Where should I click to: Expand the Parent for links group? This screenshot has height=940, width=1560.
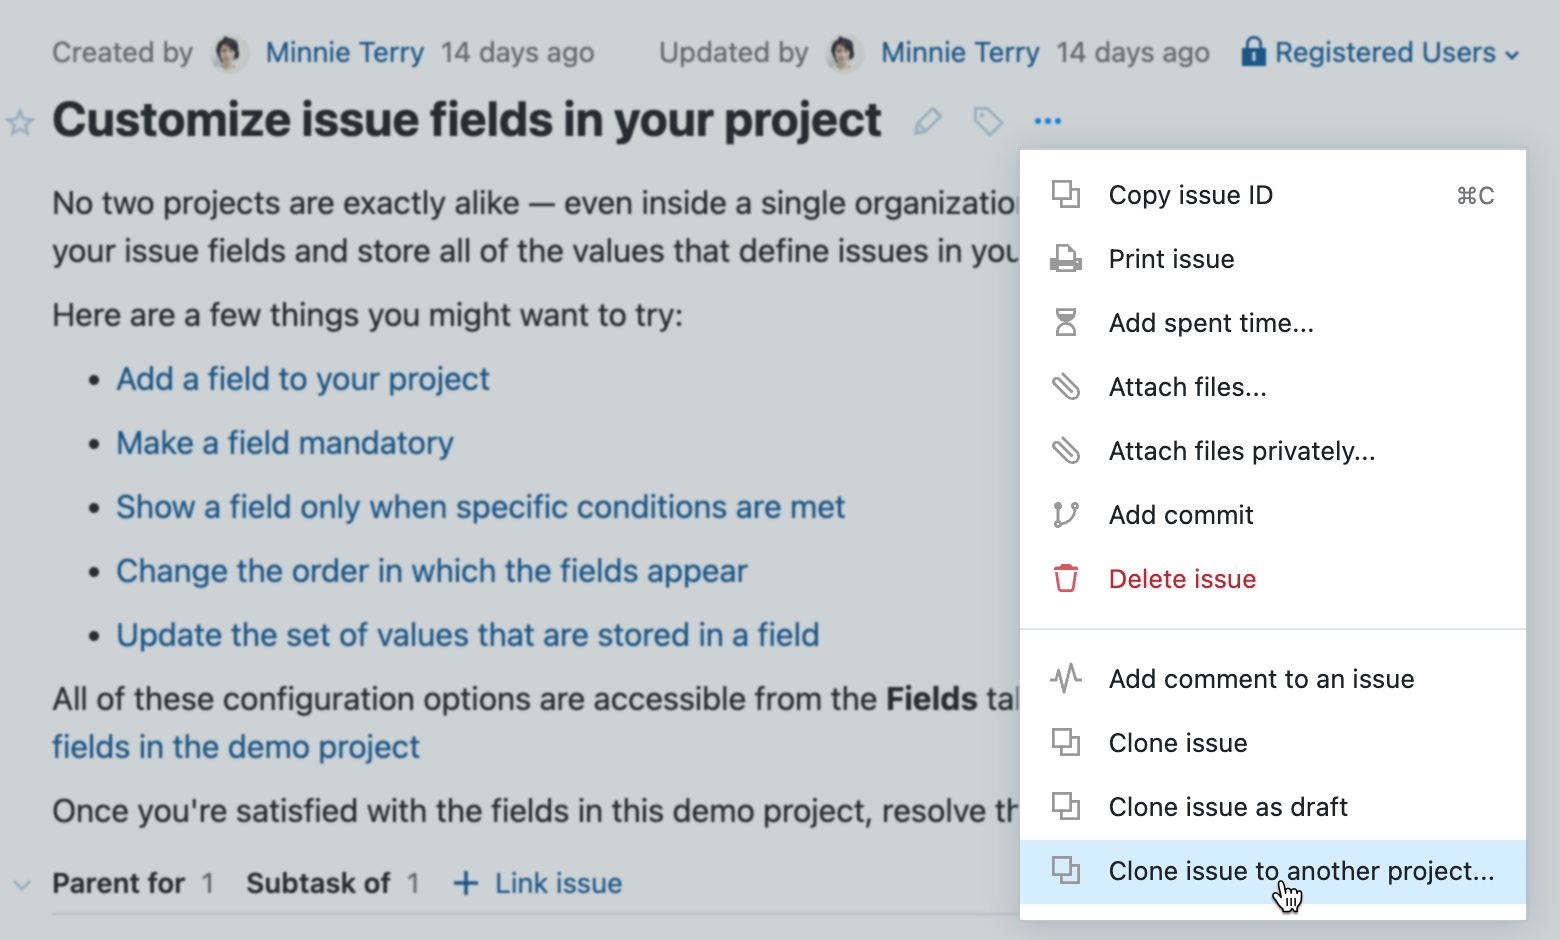(119, 884)
